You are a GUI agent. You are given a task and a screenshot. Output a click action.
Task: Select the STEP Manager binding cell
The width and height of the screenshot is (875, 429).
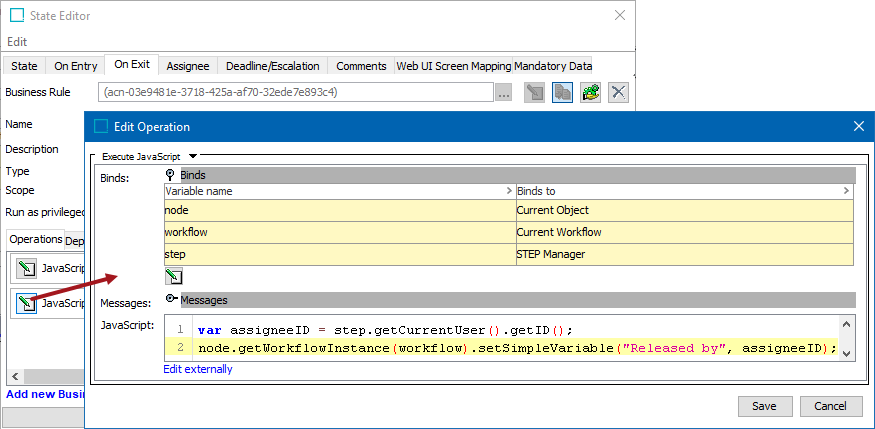click(x=685, y=254)
